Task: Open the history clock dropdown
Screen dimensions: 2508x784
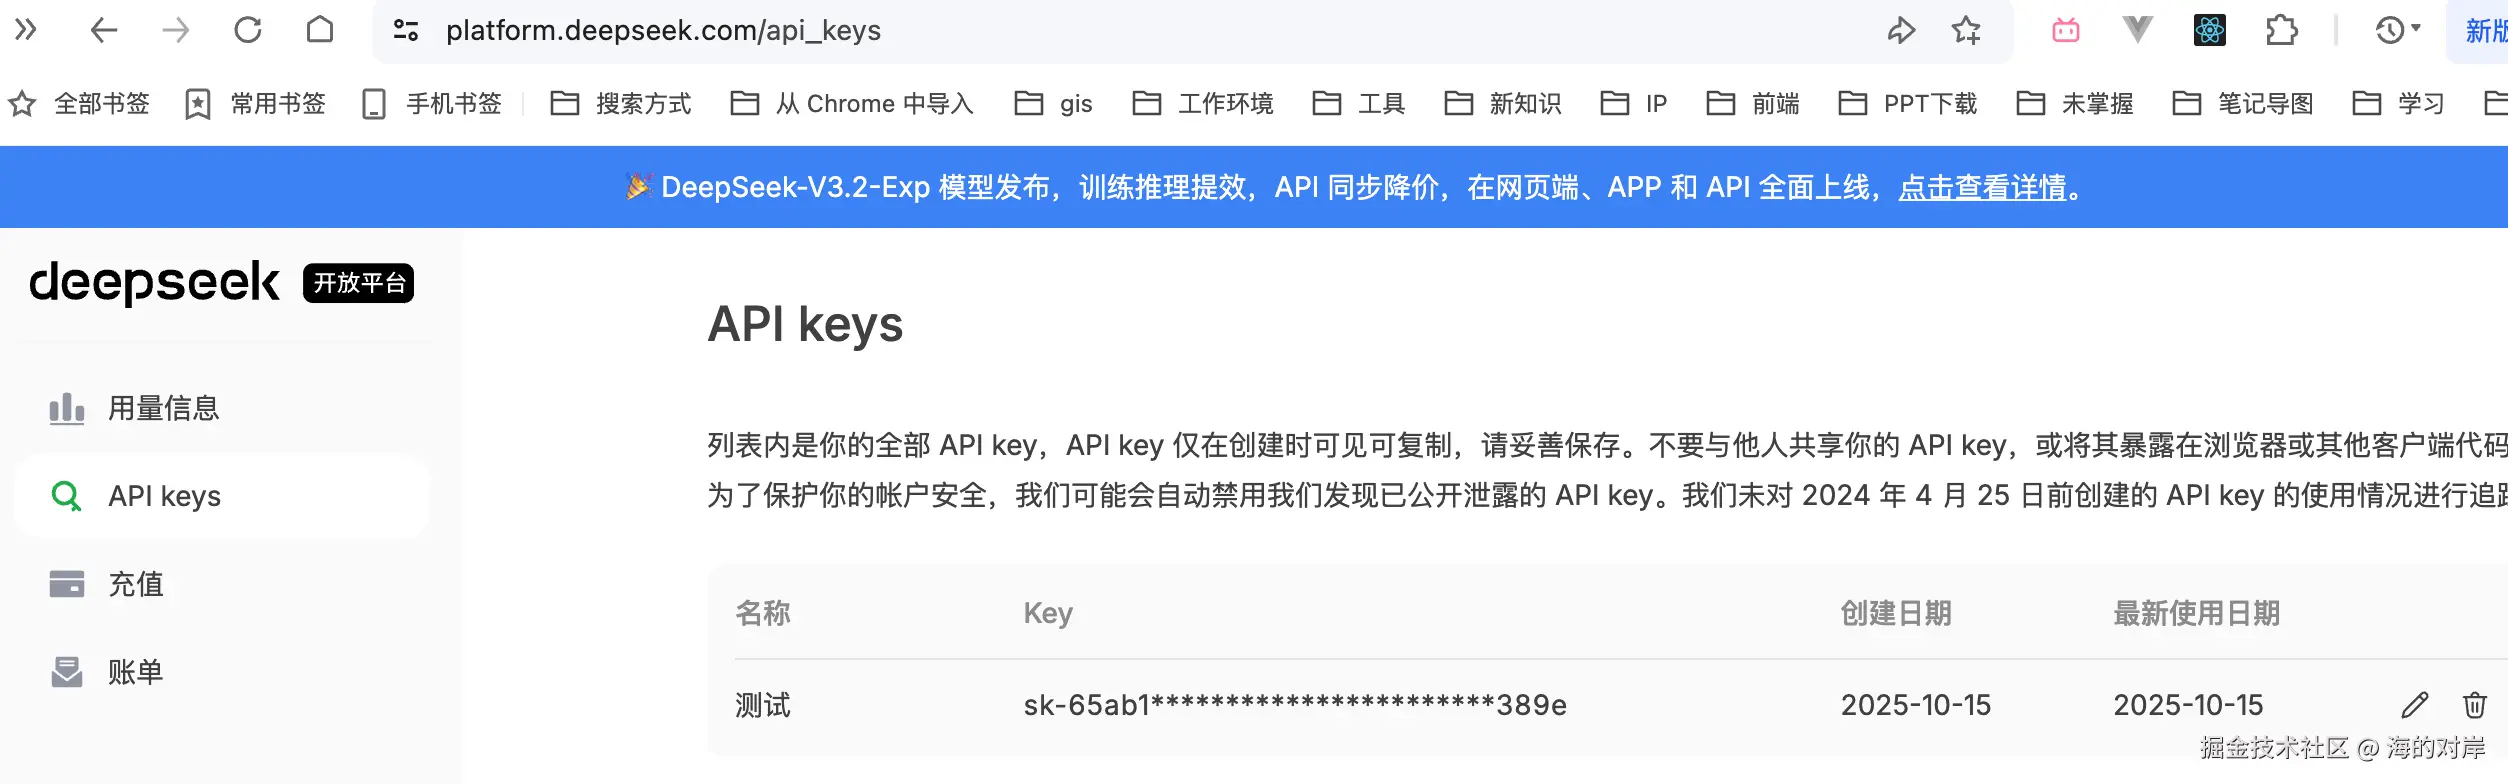Action: coord(2398,30)
